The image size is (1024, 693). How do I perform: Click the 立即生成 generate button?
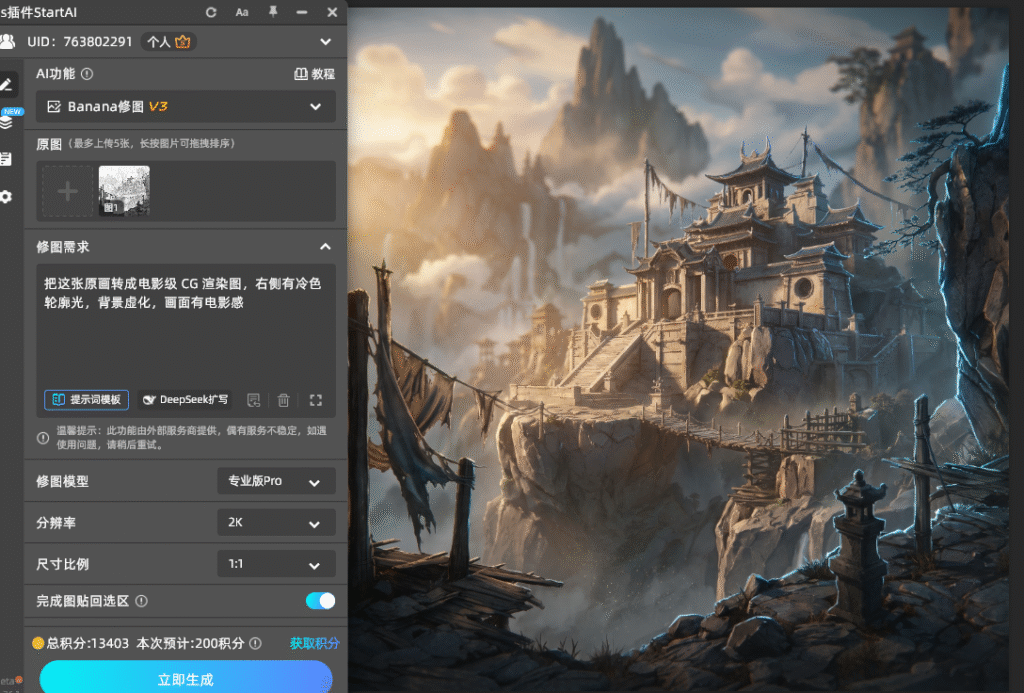(x=185, y=677)
